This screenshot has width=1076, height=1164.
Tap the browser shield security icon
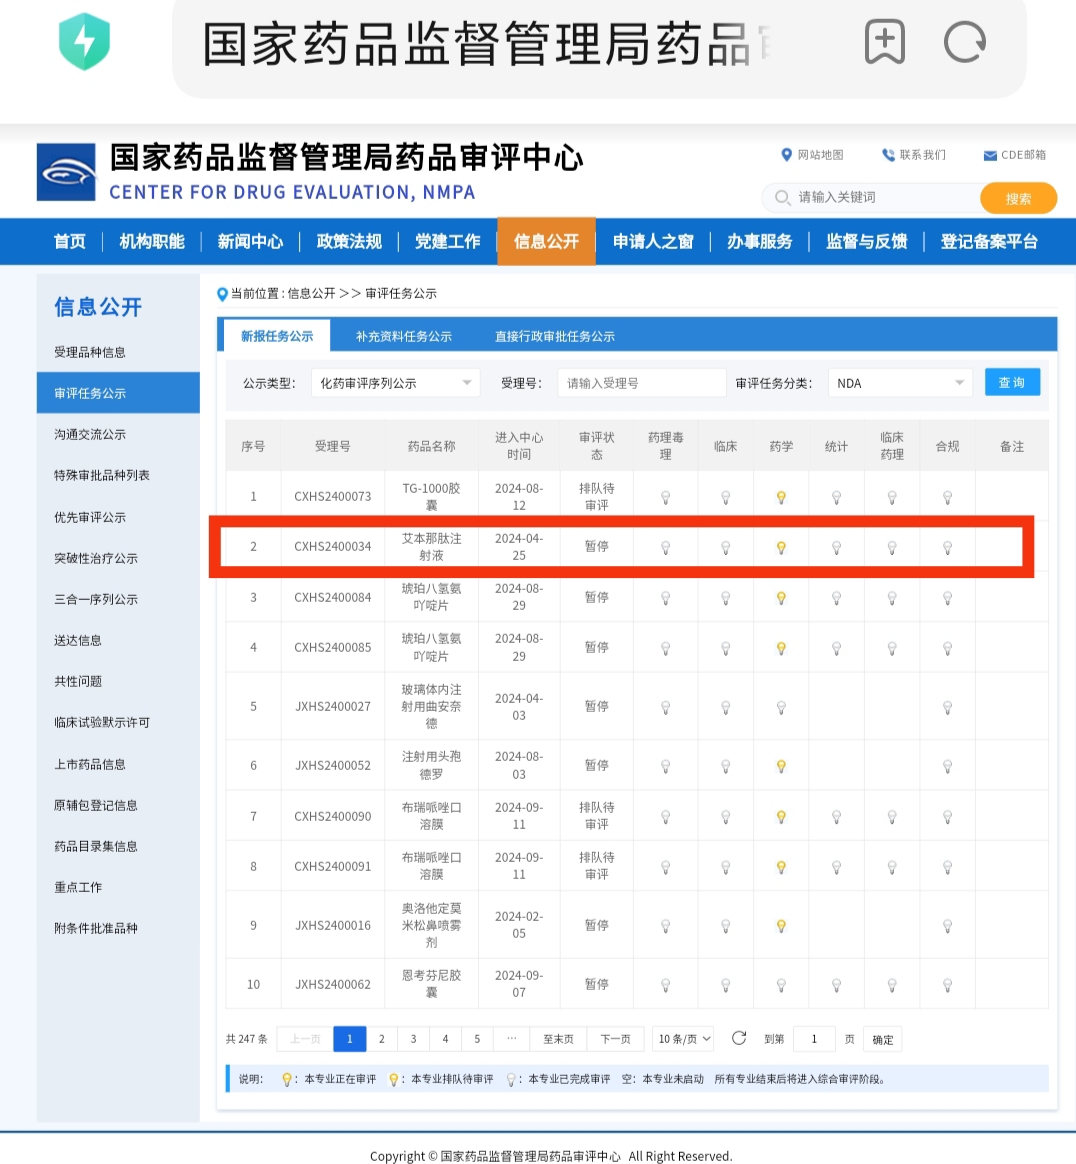point(85,42)
